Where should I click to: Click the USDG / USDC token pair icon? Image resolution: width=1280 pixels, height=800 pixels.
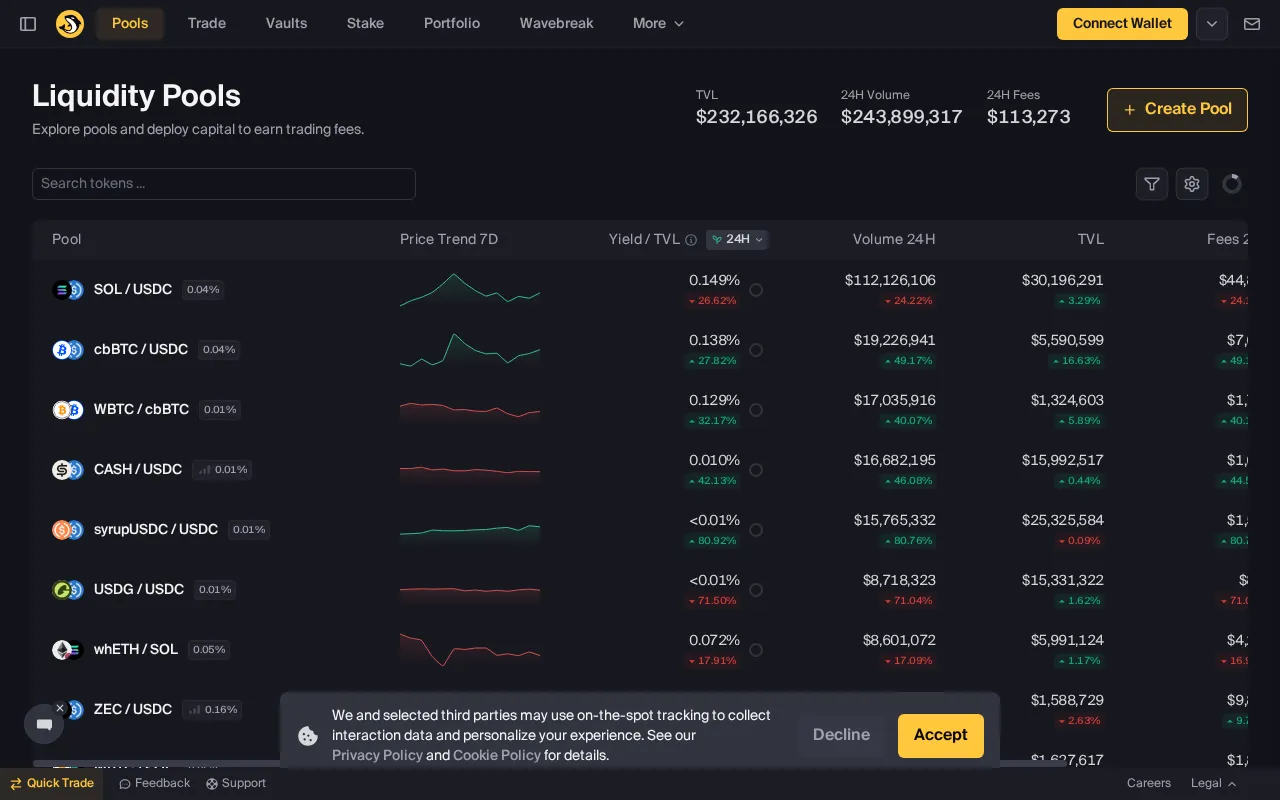[68, 590]
